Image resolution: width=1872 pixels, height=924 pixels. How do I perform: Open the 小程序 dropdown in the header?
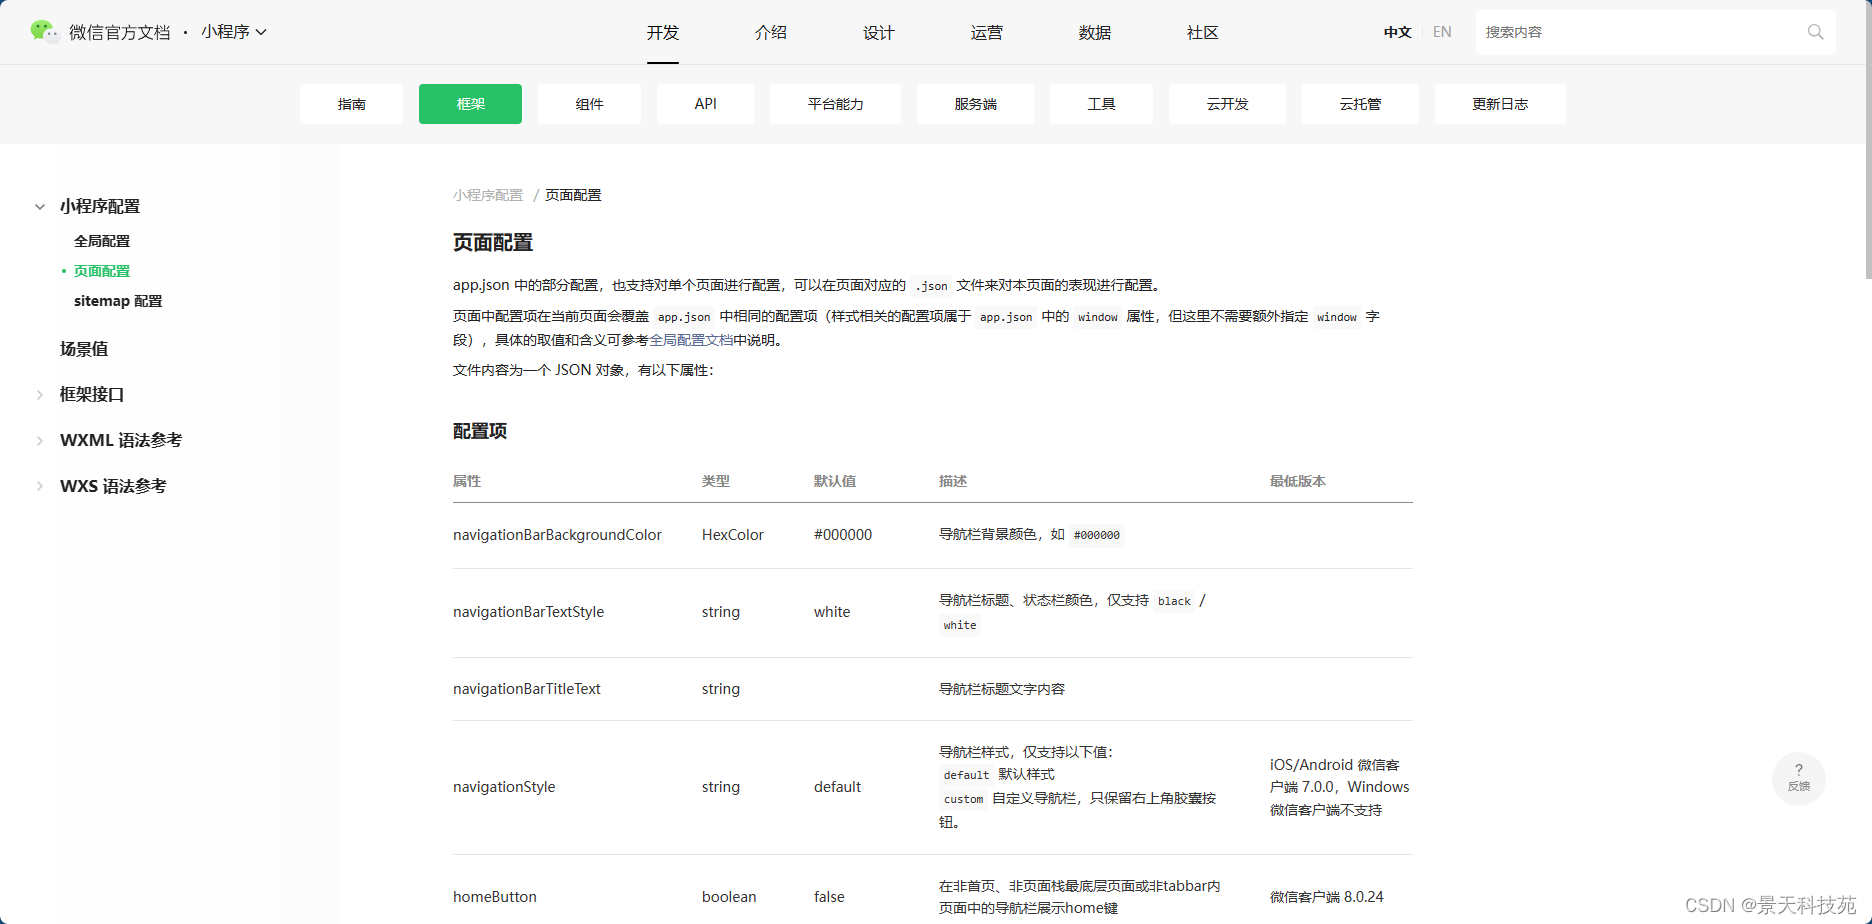(x=234, y=31)
